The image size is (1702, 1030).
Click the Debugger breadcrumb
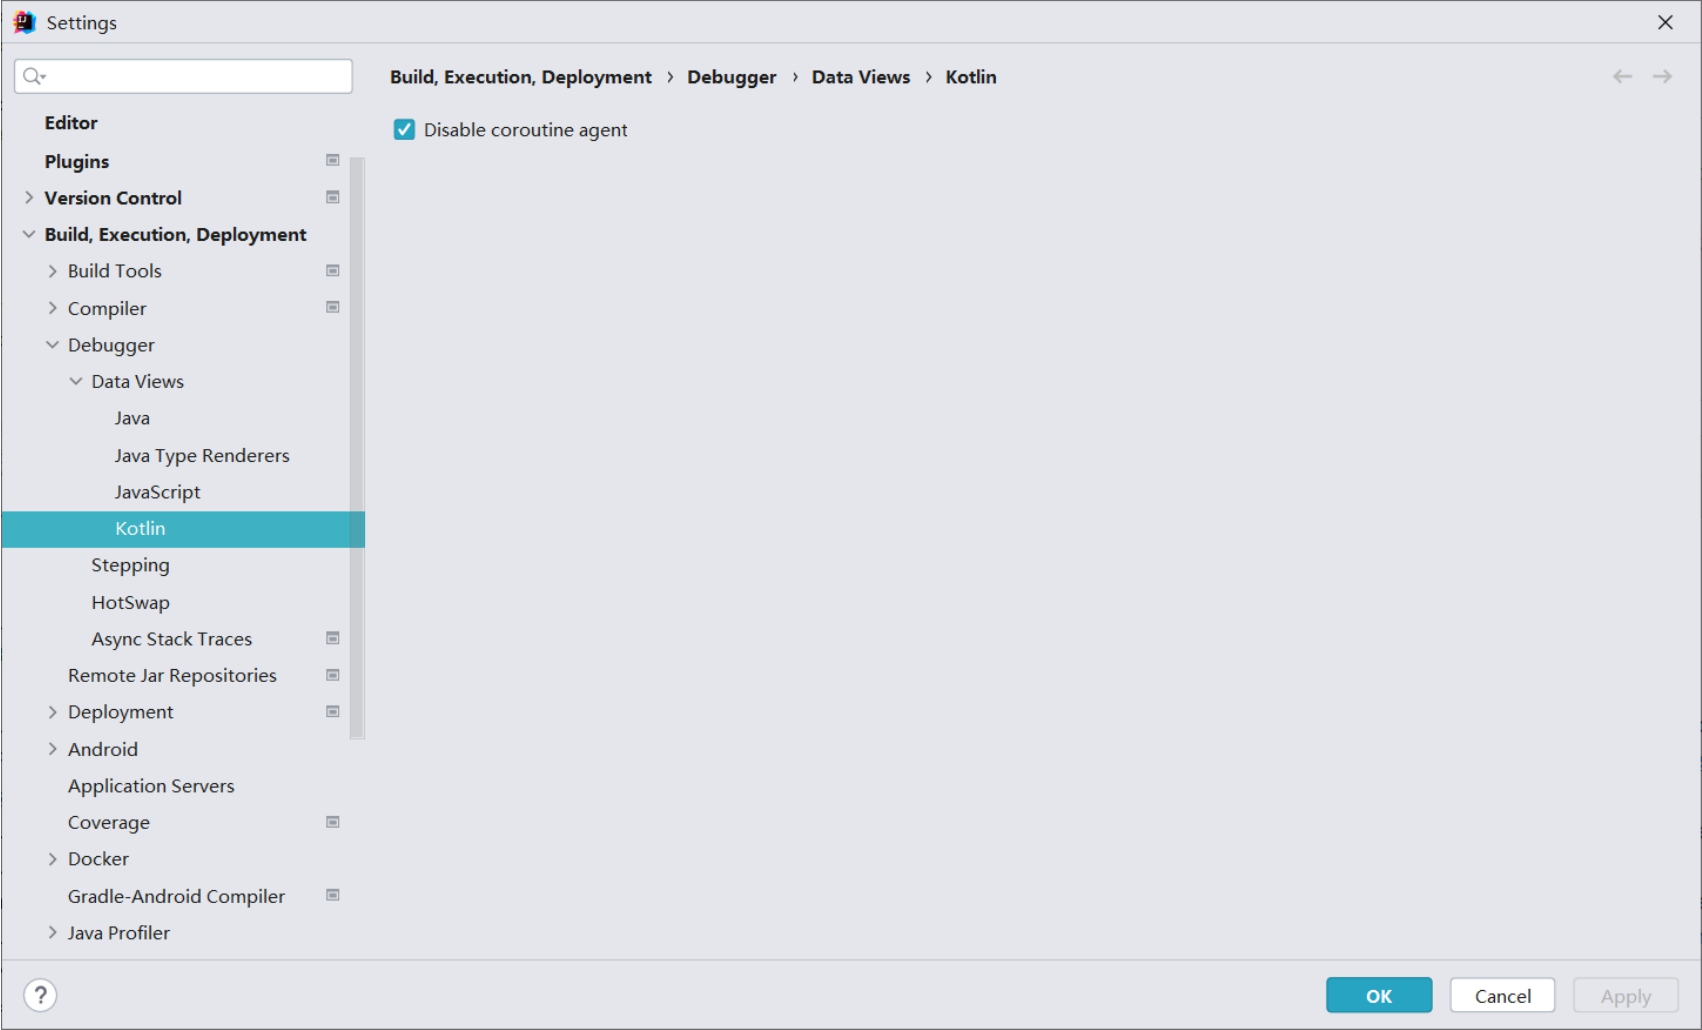click(732, 77)
